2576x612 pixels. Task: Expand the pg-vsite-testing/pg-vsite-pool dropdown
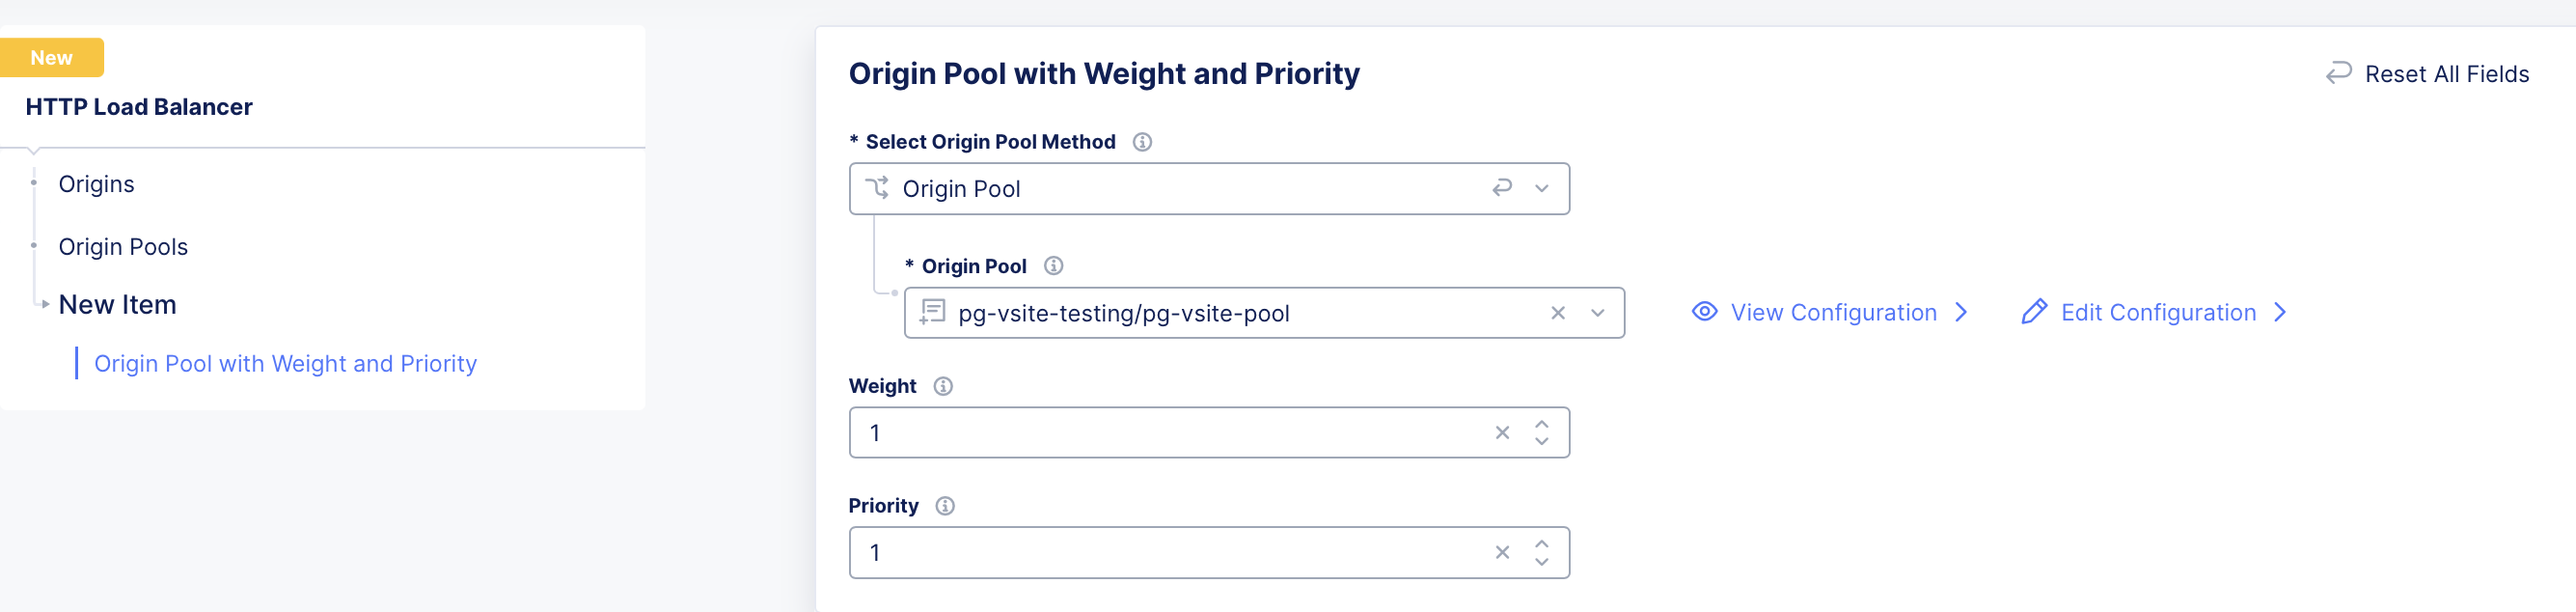pos(1598,313)
